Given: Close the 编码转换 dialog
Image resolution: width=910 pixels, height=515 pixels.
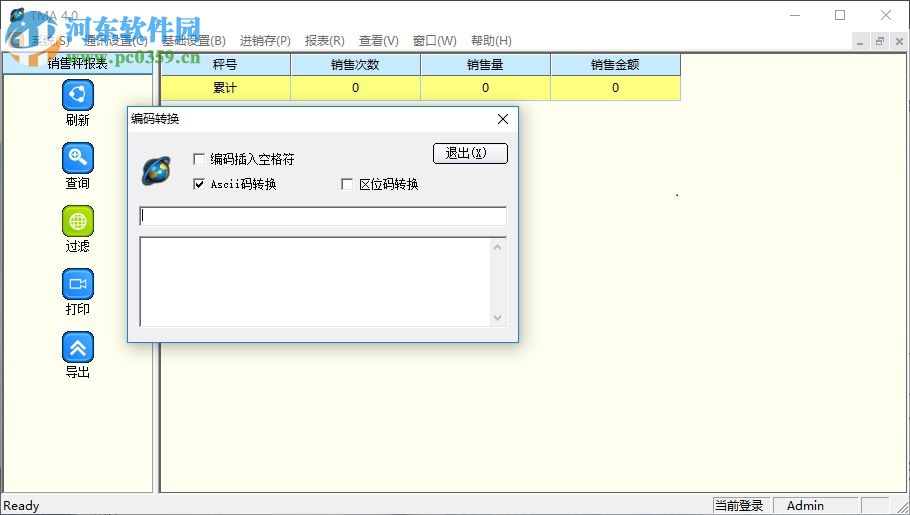Looking at the screenshot, I should tap(503, 119).
